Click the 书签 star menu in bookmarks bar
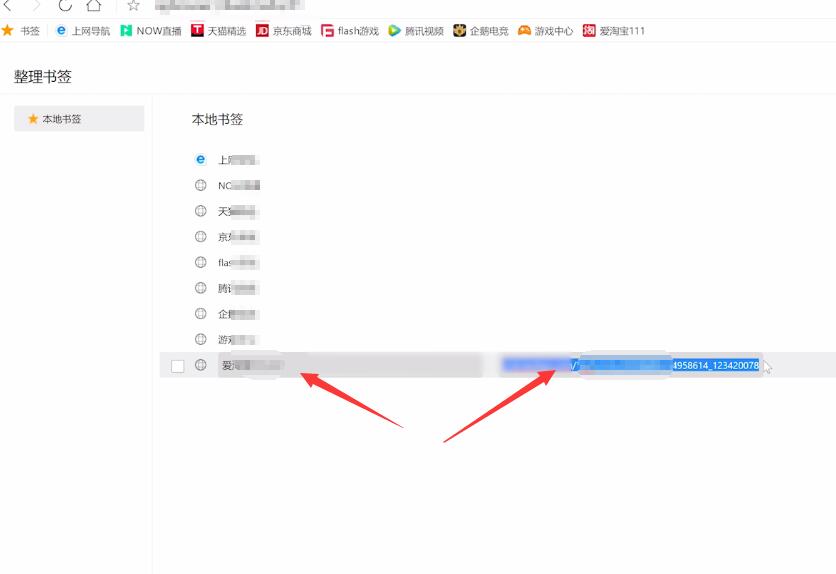The image size is (836, 574). [21, 31]
